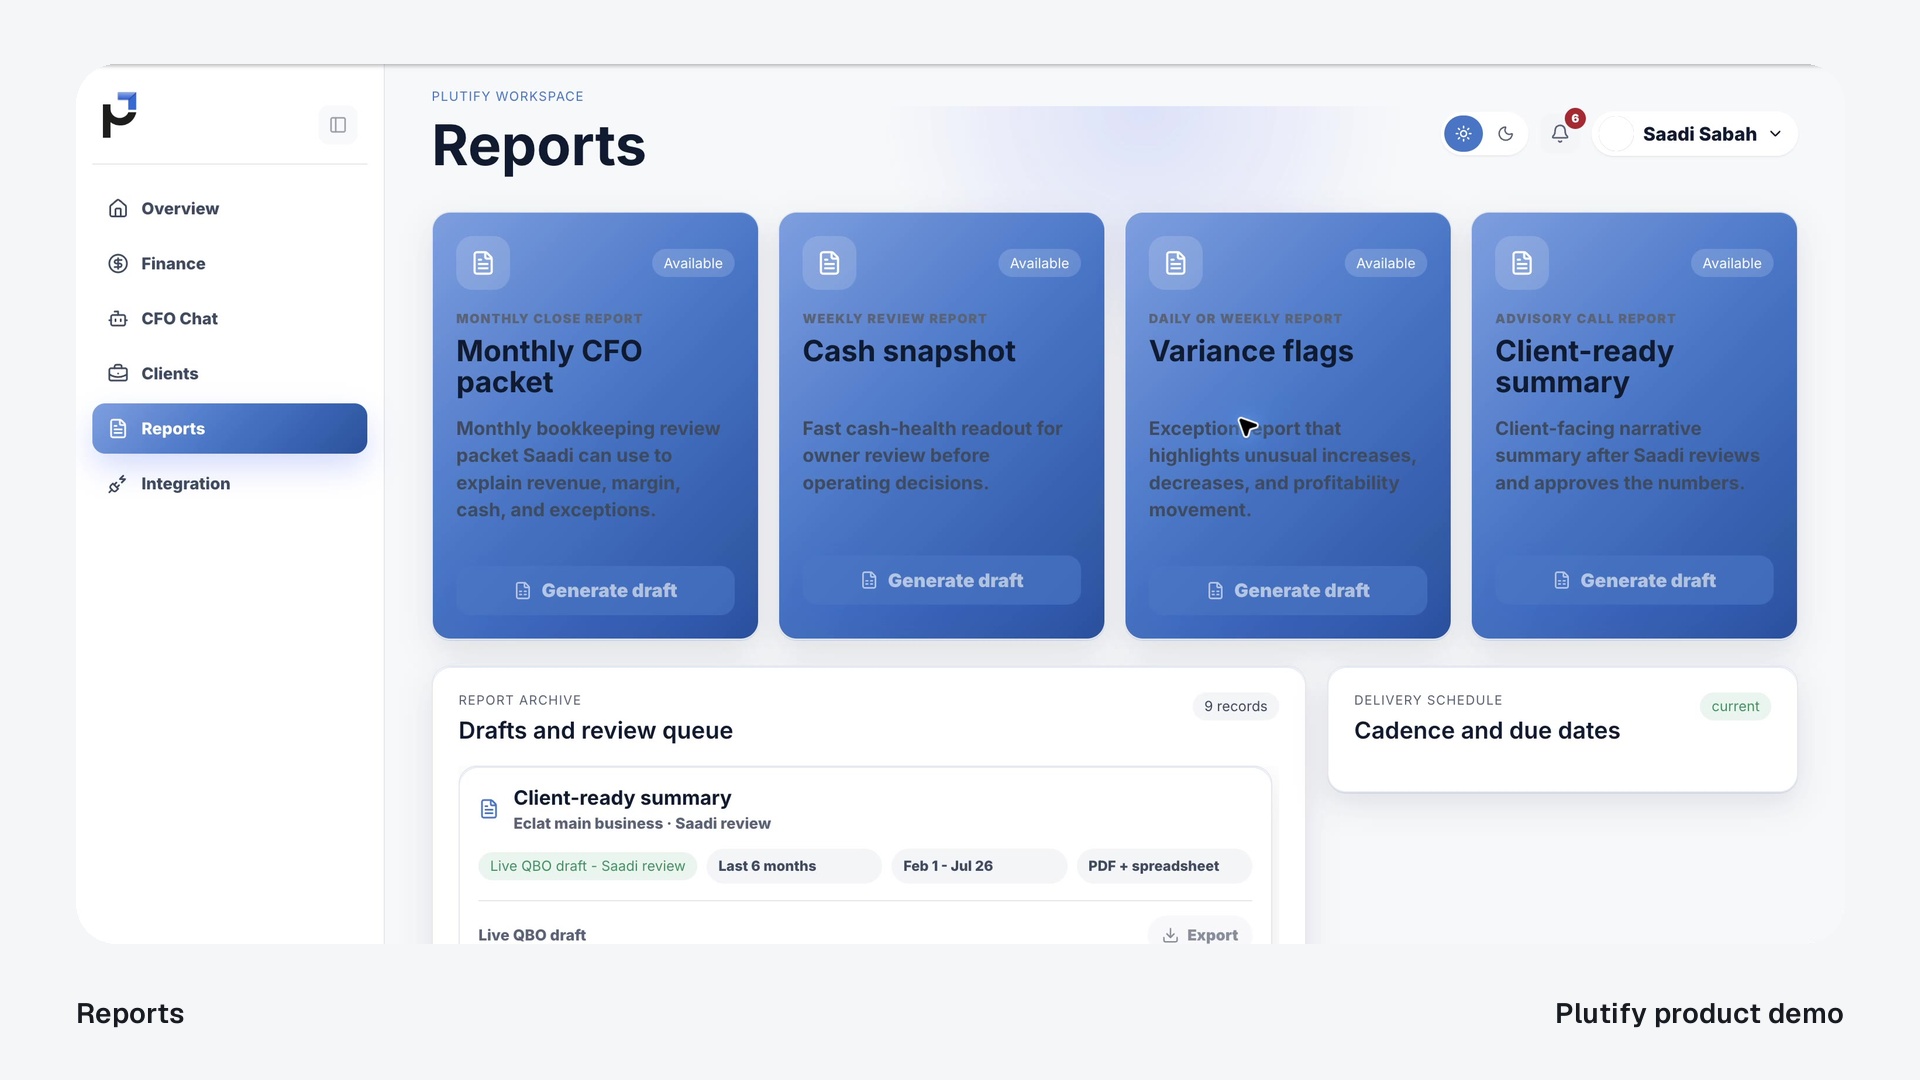Generate draft for Client-ready summary card
The width and height of the screenshot is (1920, 1080).
click(x=1634, y=580)
